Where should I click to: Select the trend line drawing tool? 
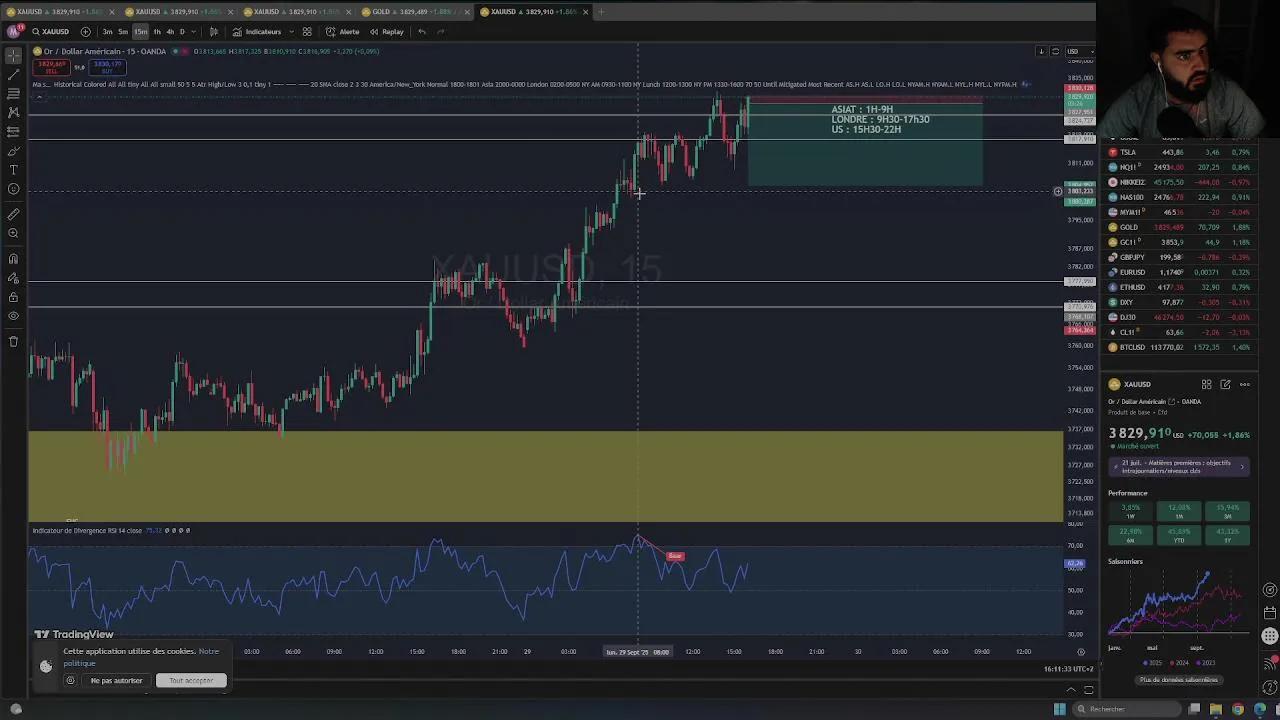coord(13,75)
